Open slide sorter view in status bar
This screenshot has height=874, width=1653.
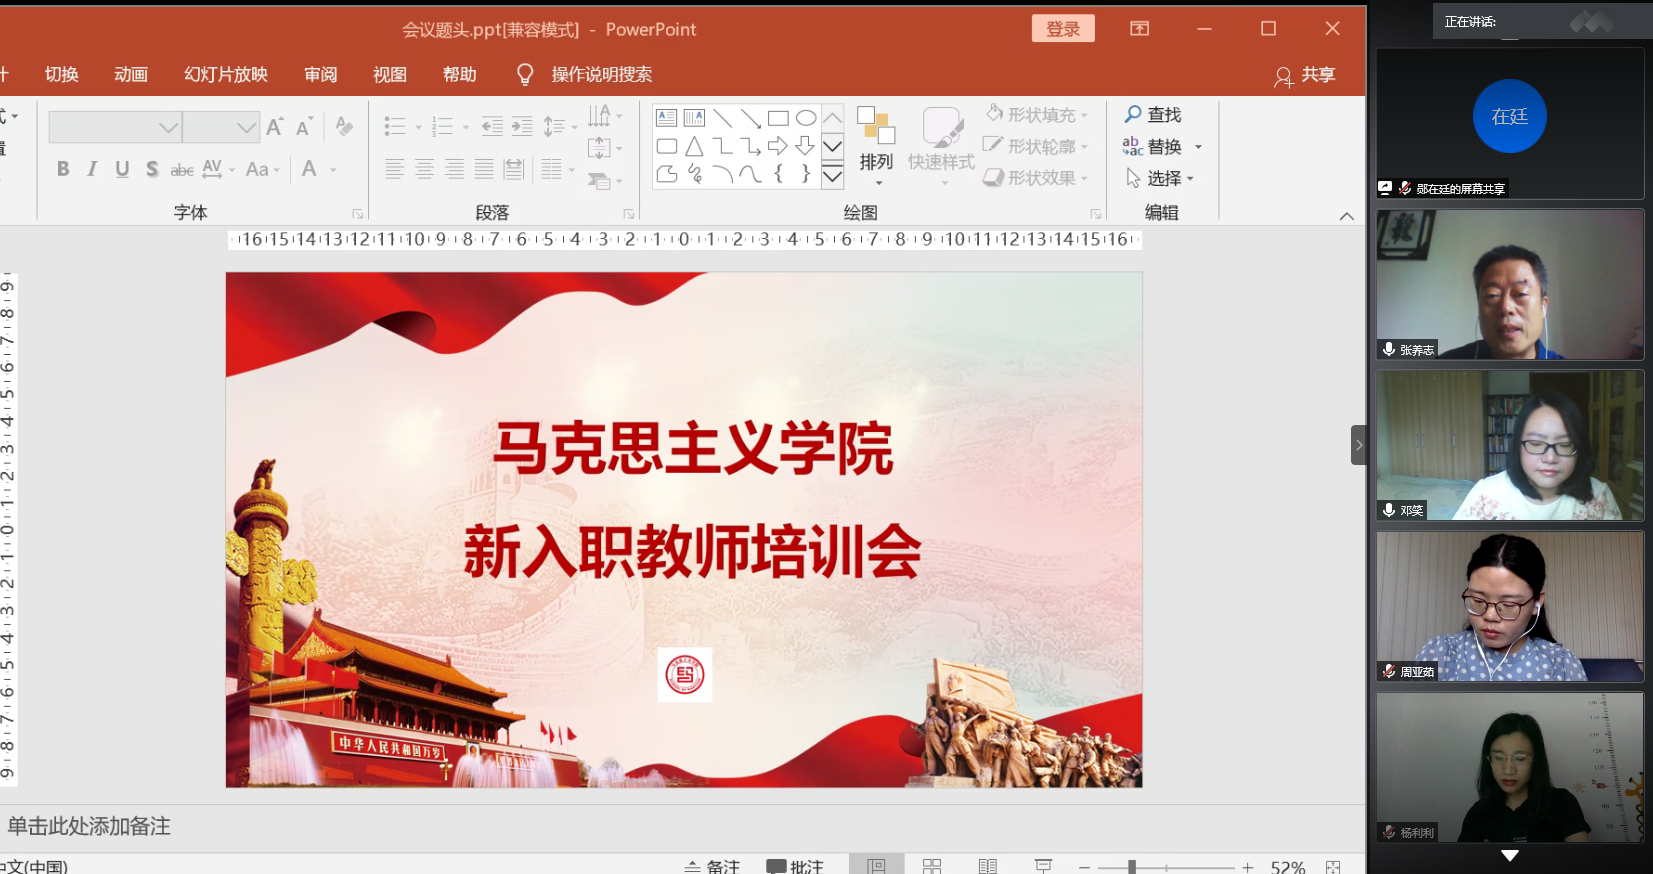pyautogui.click(x=932, y=866)
